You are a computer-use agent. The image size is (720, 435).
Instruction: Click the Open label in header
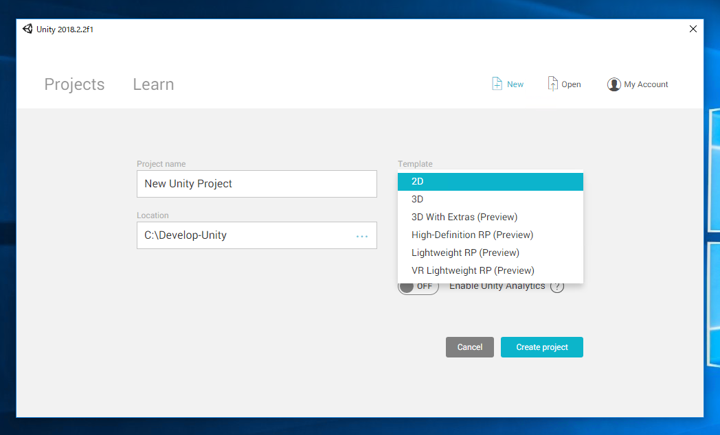[x=571, y=85]
